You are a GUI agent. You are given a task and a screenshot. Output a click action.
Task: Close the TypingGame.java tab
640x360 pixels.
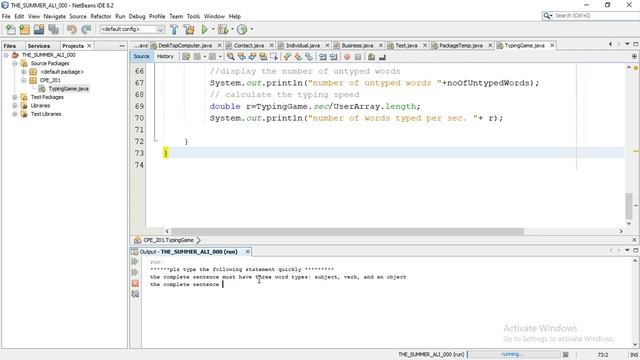[552, 45]
